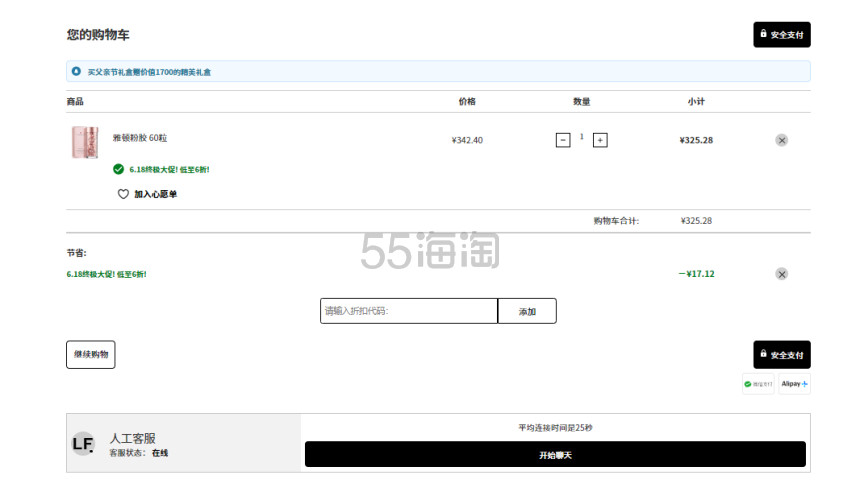The width and height of the screenshot is (860, 500).
Task: Click the 购物车合计 label
Action: tap(616, 221)
